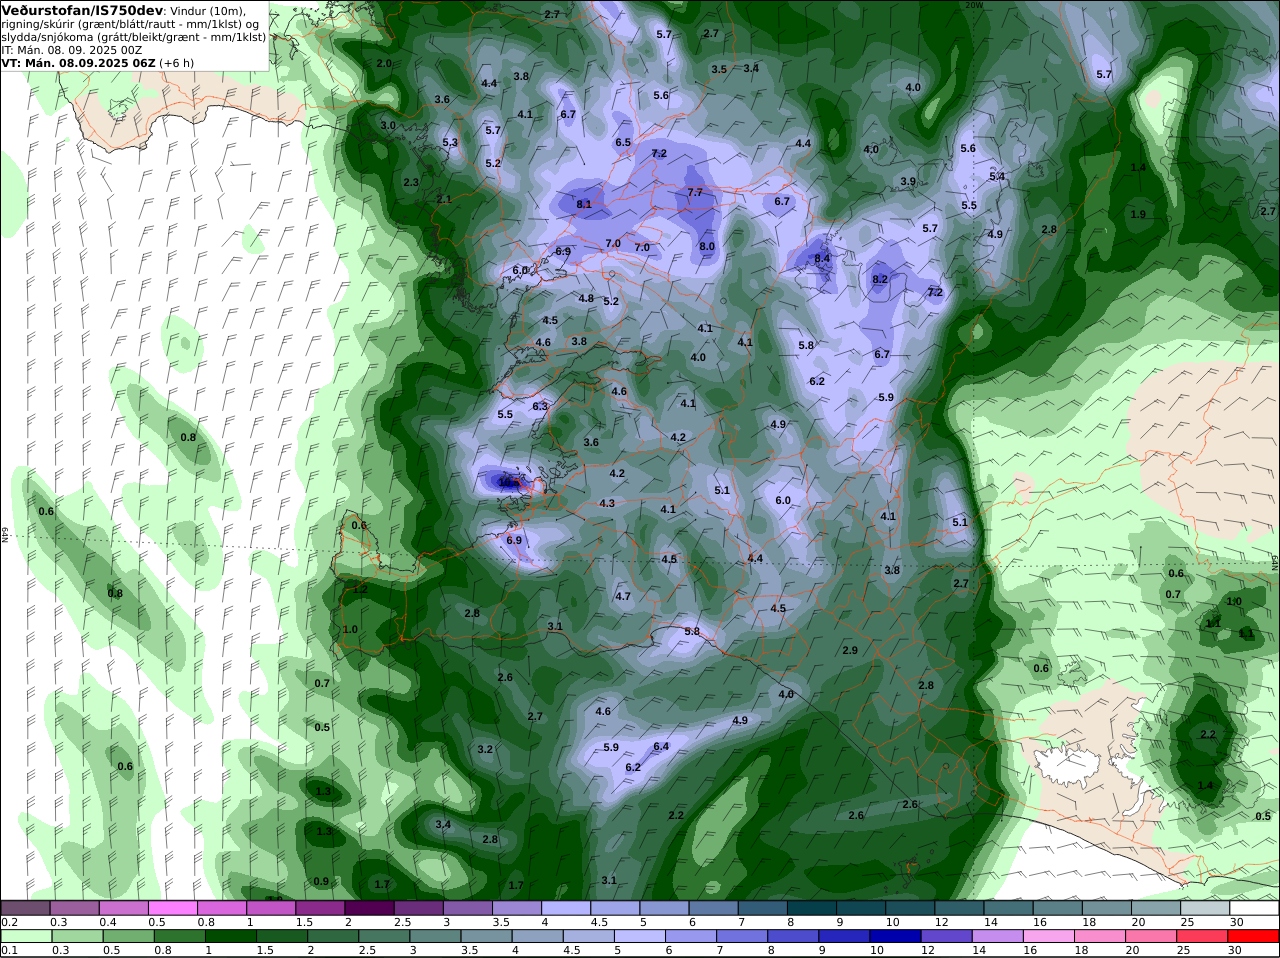
Task: Select the 8.0 precipitation value on the map
Action: click(707, 246)
